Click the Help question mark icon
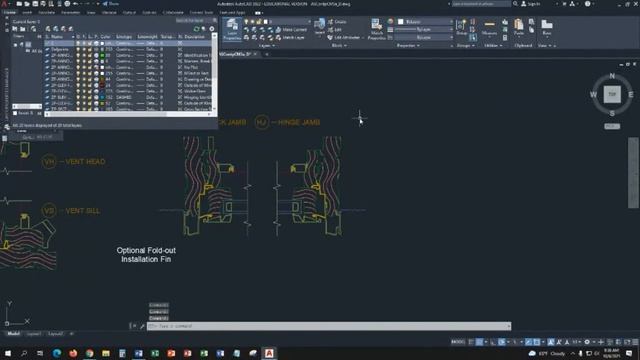This screenshot has width=640, height=360. point(587,4)
